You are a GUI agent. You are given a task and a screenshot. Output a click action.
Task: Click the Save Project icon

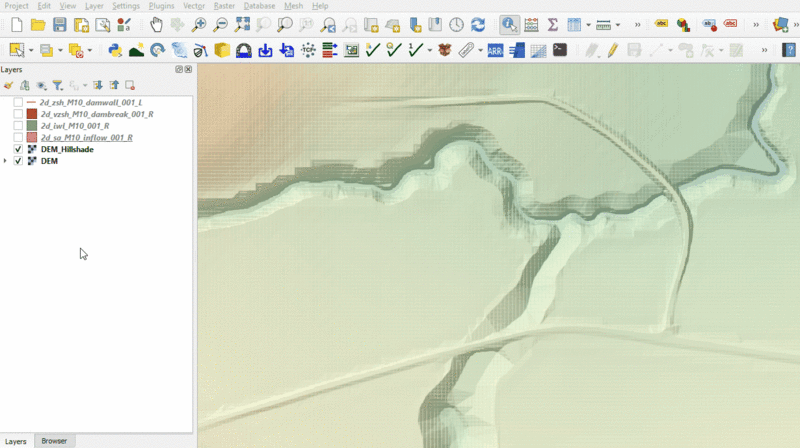pos(59,25)
